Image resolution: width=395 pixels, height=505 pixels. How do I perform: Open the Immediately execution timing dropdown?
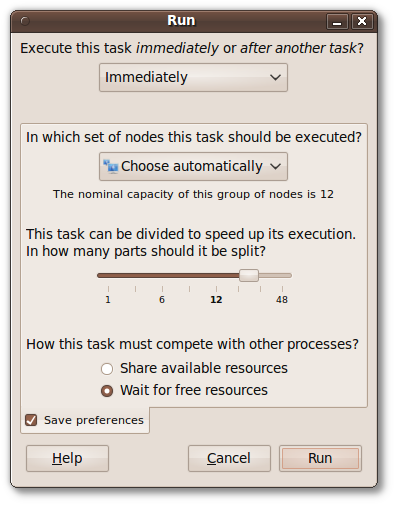click(193, 77)
